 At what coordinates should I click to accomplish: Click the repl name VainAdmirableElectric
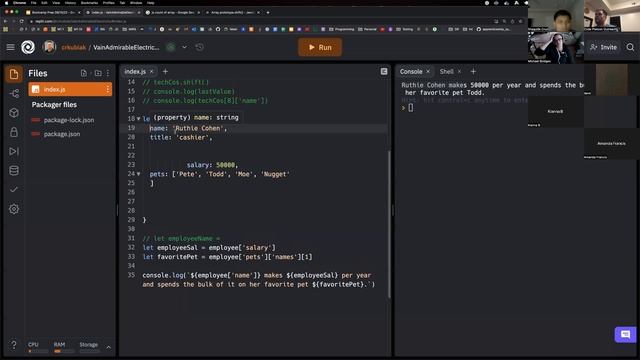pyautogui.click(x=126, y=47)
